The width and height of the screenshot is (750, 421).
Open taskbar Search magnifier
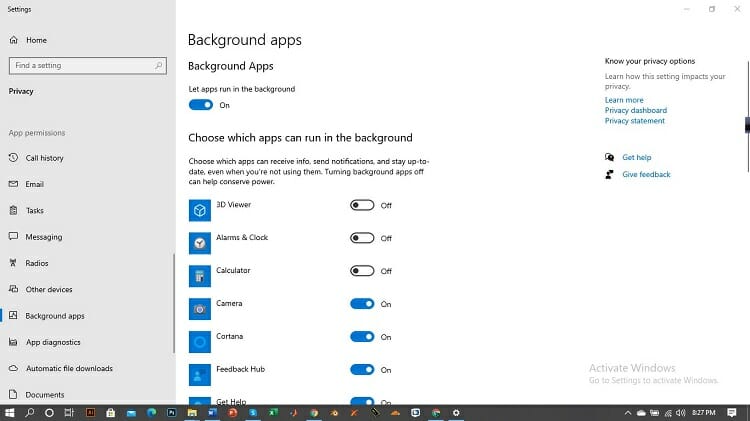[x=30, y=412]
